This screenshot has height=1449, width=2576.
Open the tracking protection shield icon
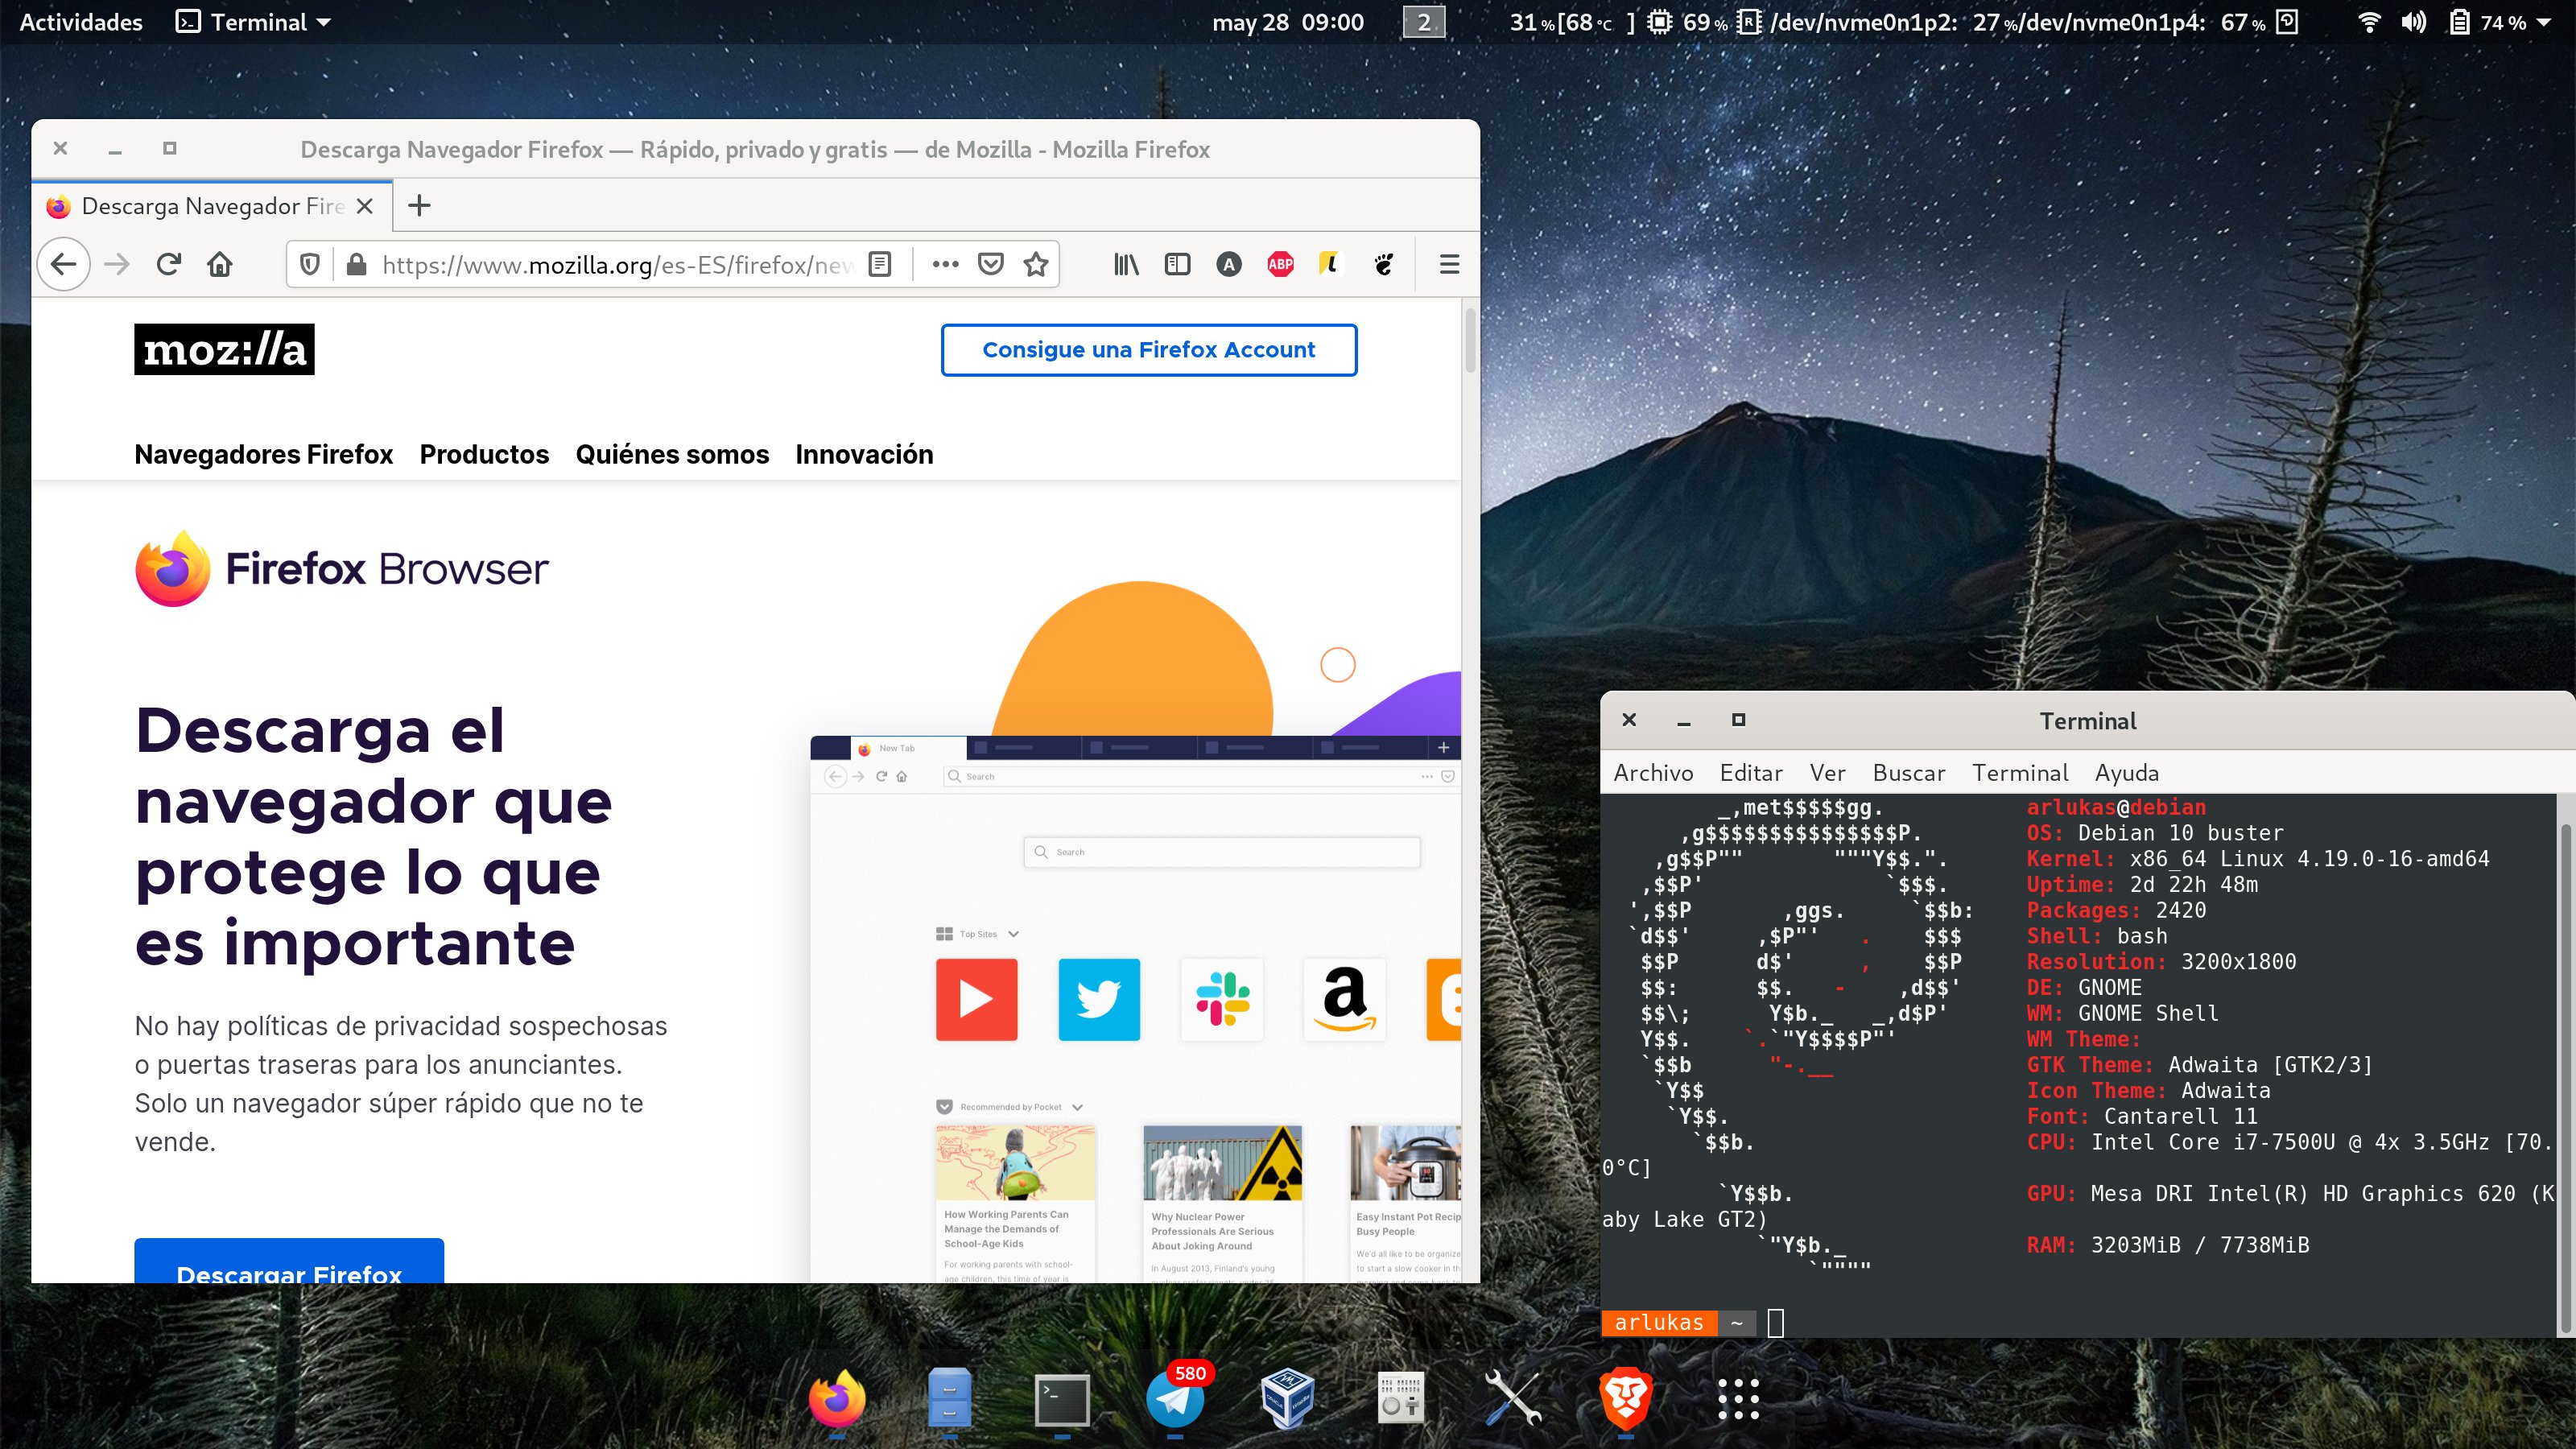tap(310, 264)
